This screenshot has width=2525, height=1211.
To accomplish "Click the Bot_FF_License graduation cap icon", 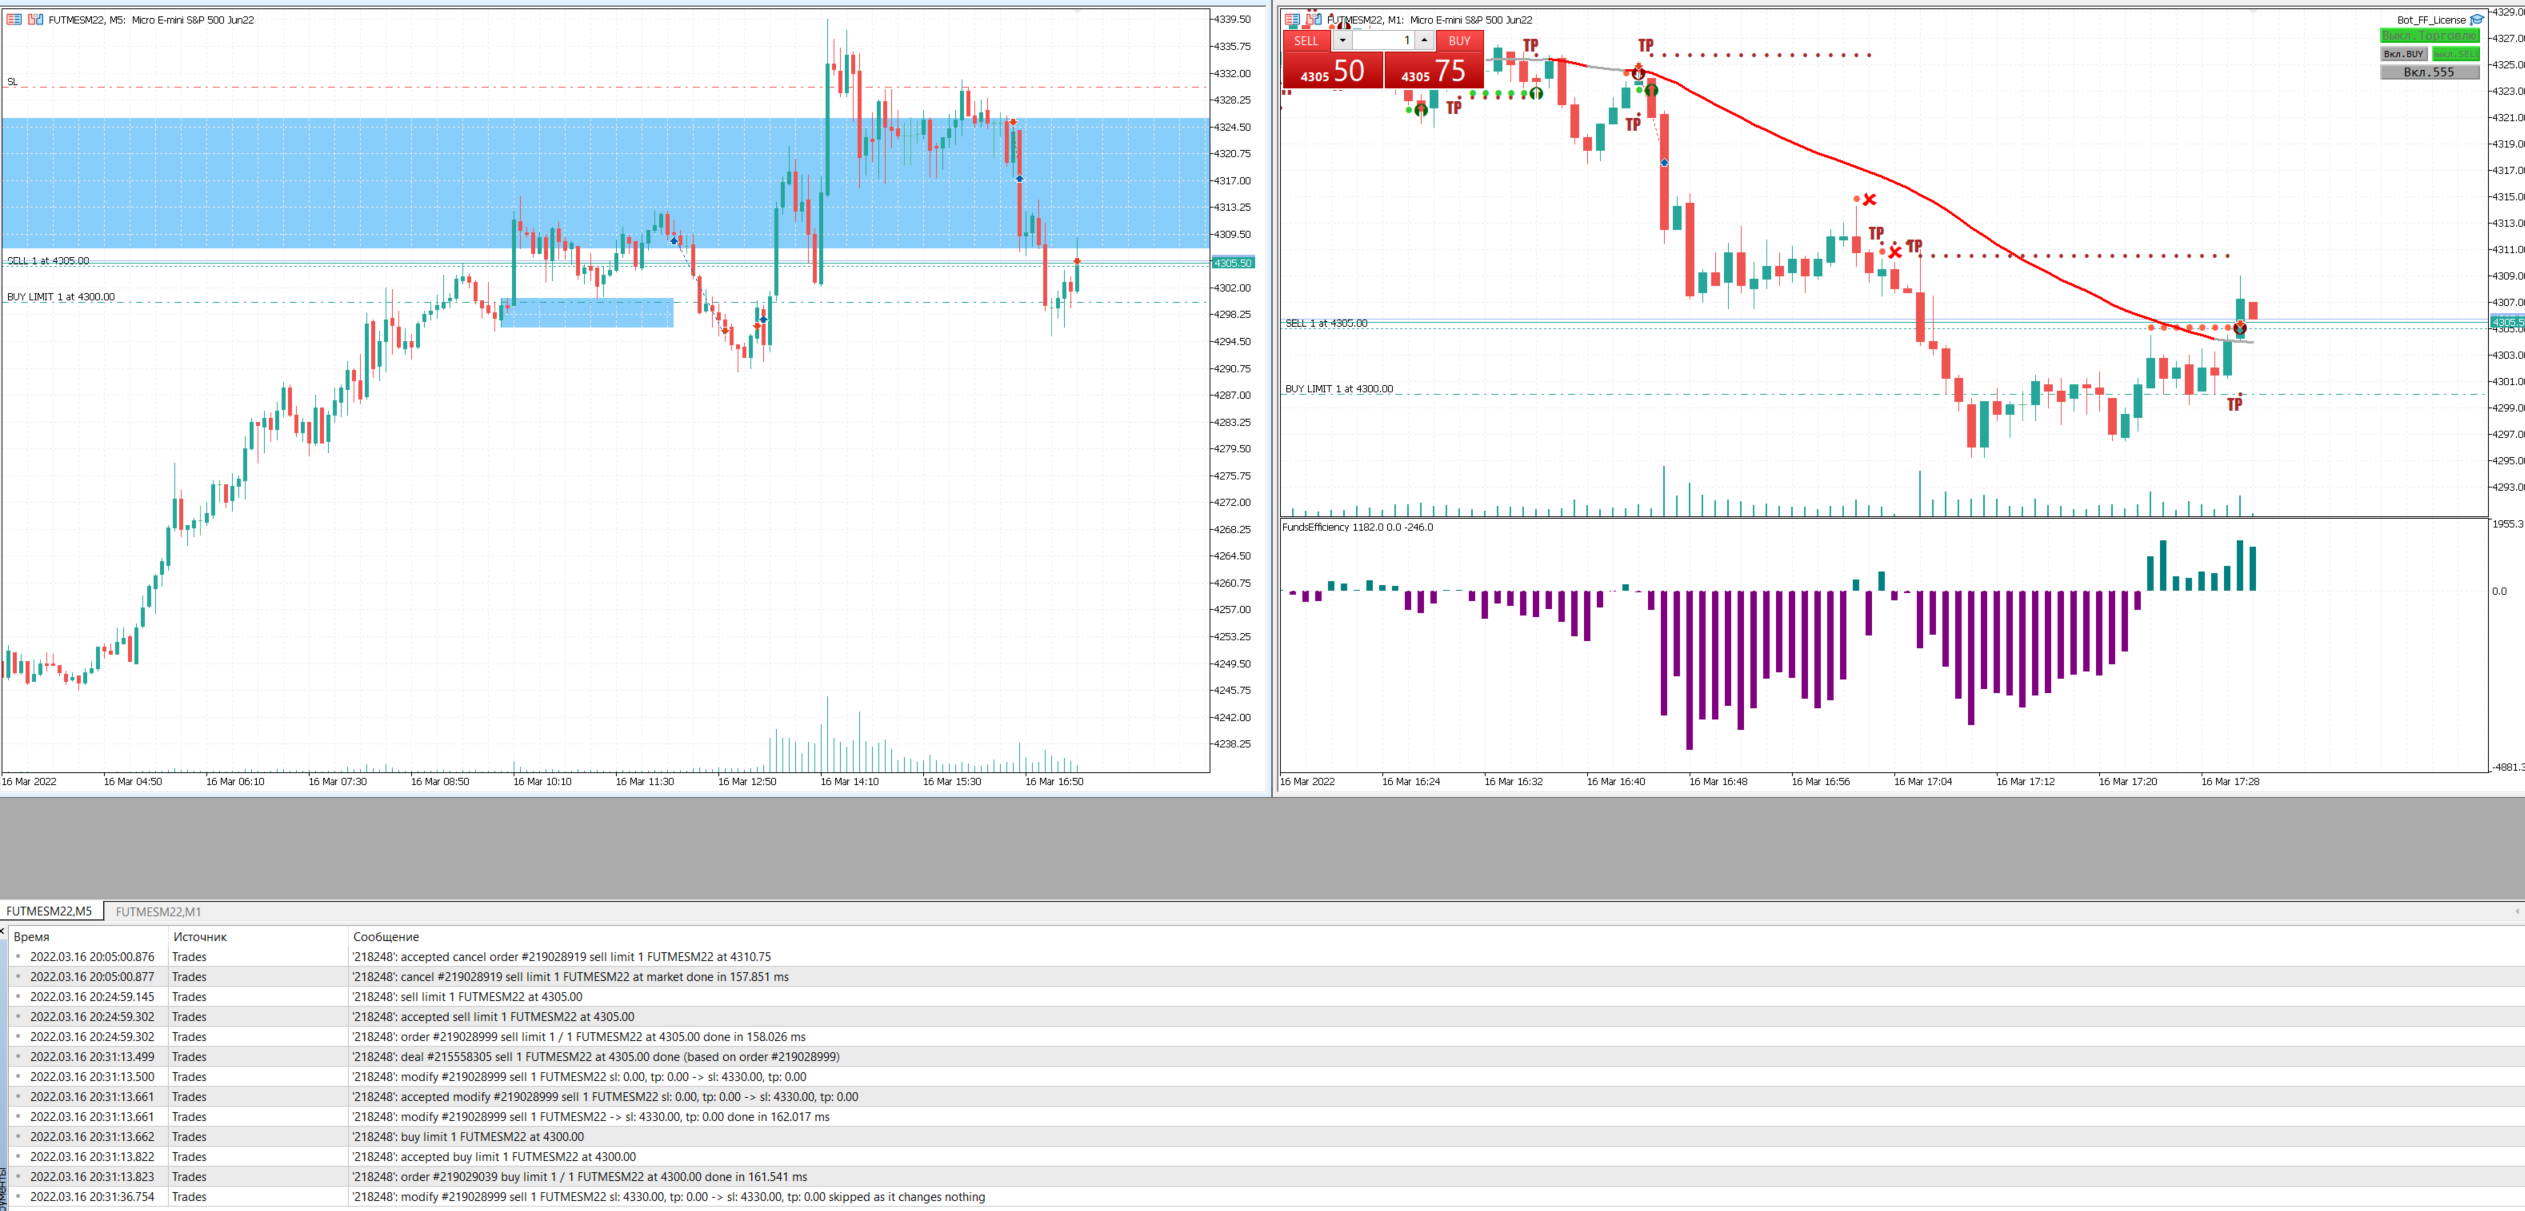I will [x=2477, y=19].
